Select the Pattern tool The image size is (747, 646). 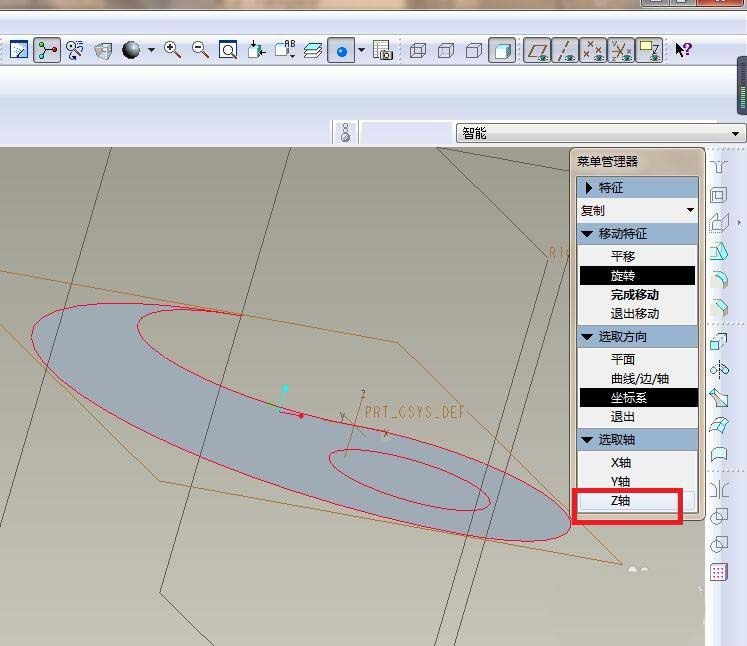(x=719, y=572)
